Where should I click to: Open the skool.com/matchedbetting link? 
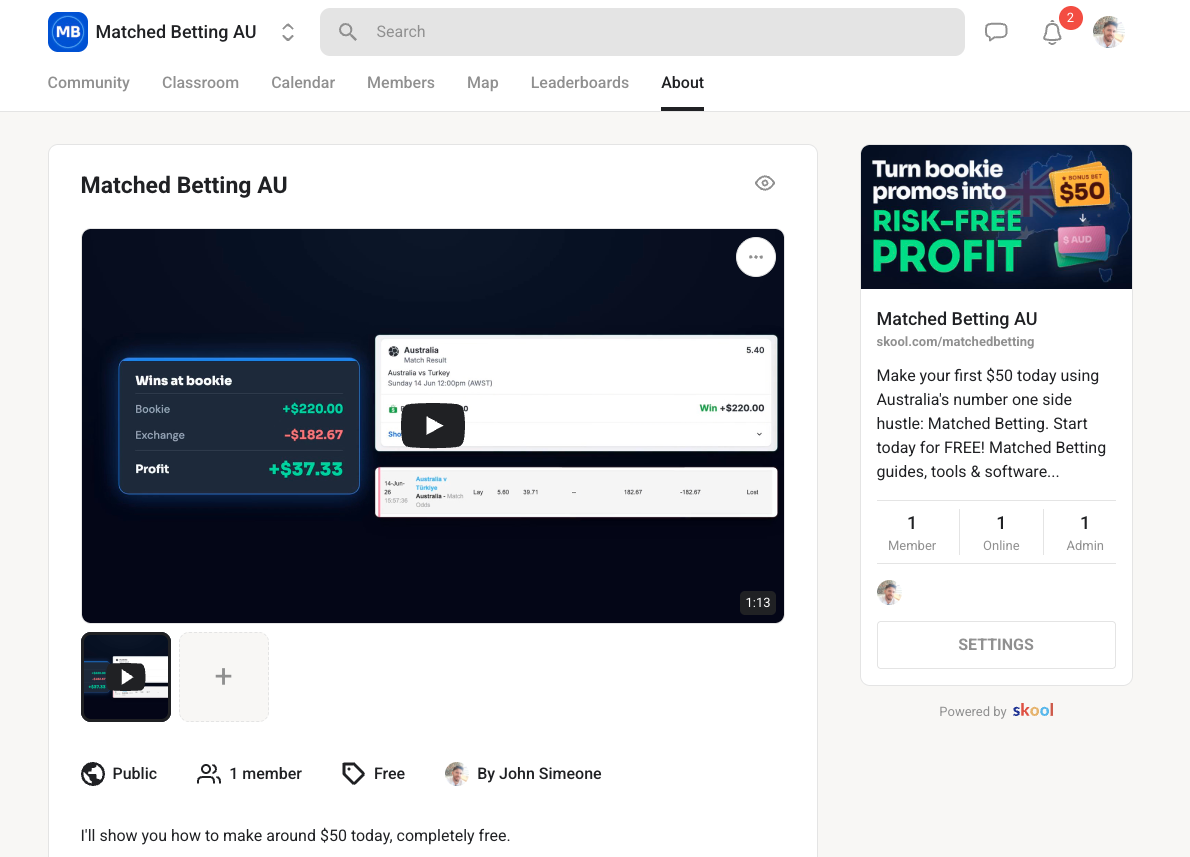click(955, 342)
